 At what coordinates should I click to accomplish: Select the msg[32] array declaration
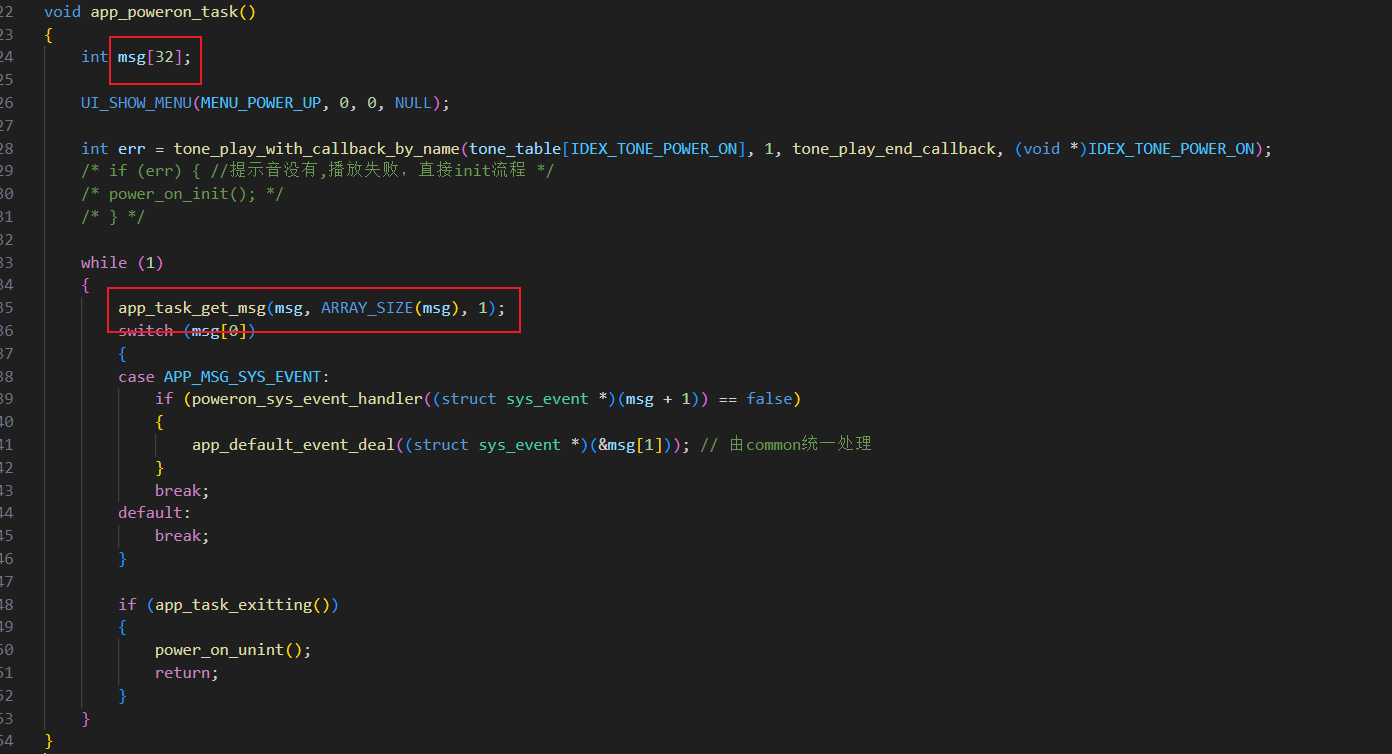[x=155, y=57]
